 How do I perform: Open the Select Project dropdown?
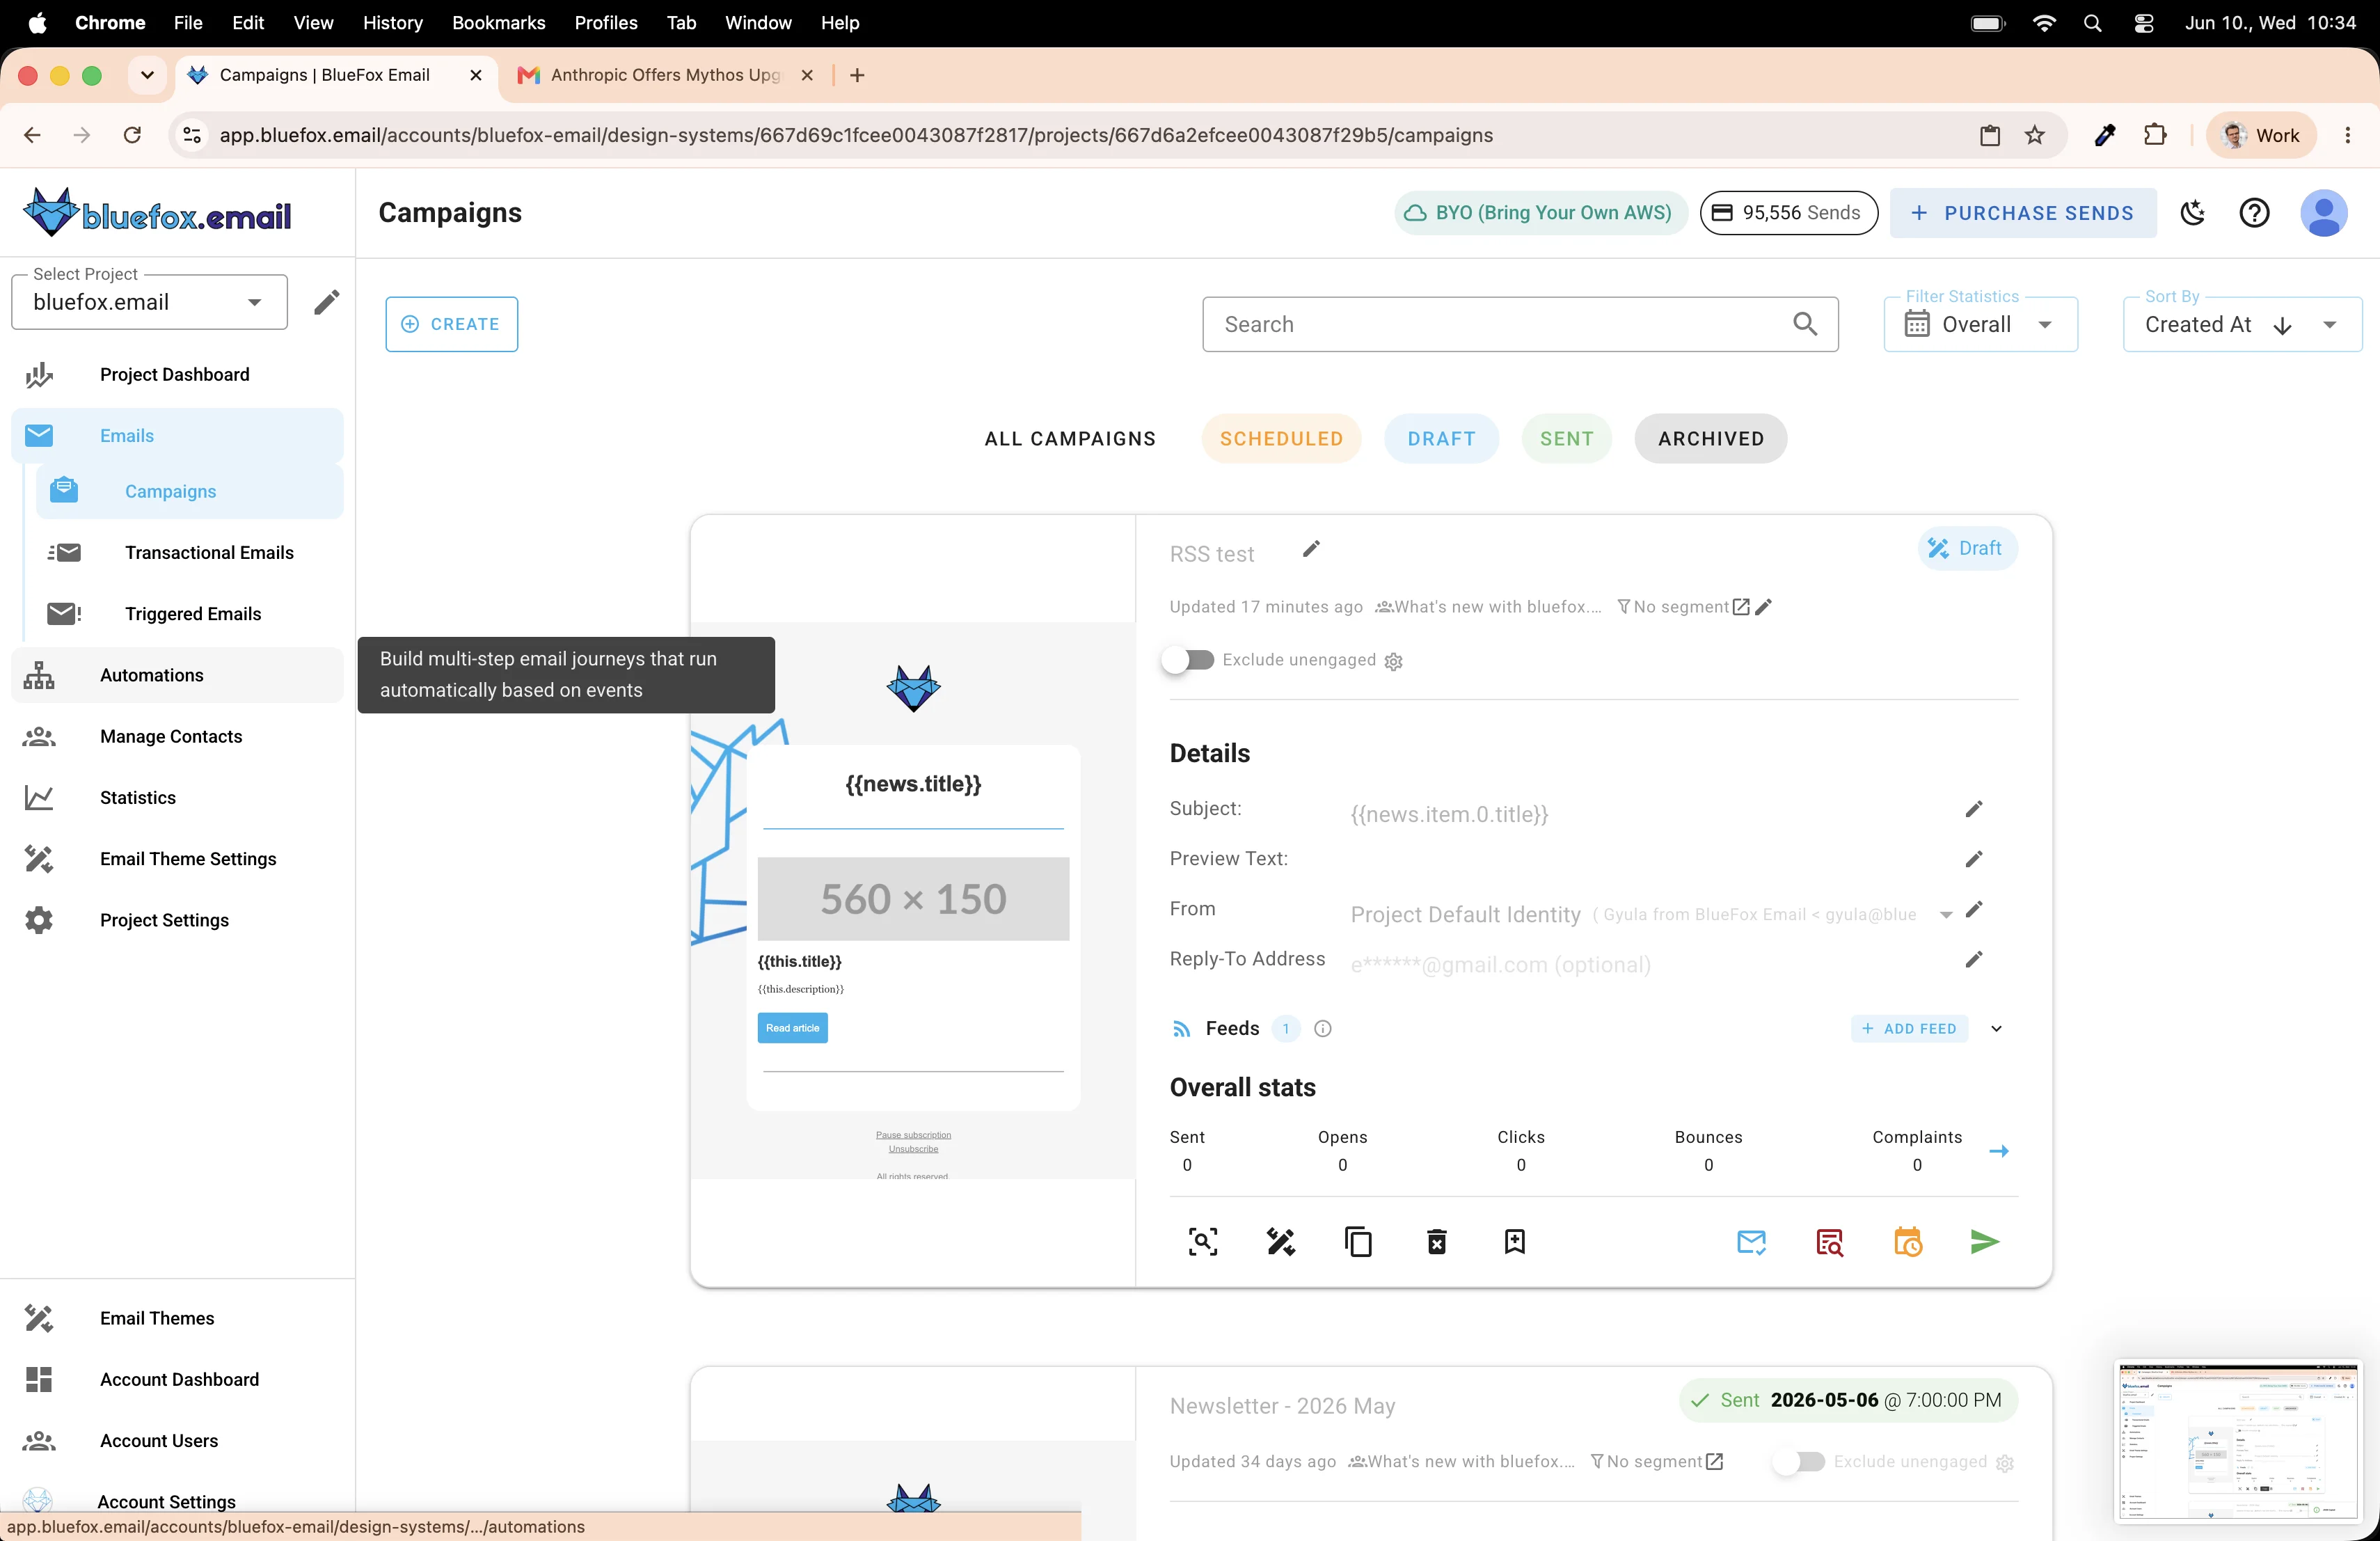coord(149,302)
